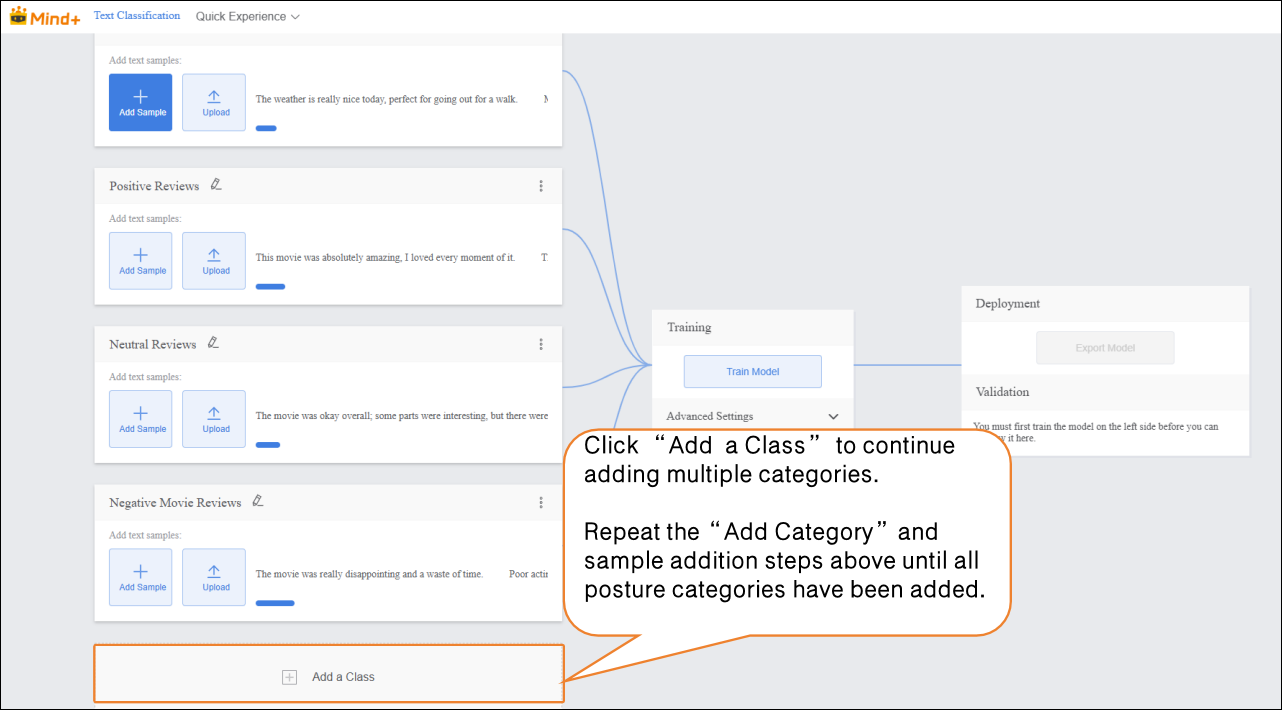
Task: Add Sample to the Positive Reviews class
Action: point(140,261)
